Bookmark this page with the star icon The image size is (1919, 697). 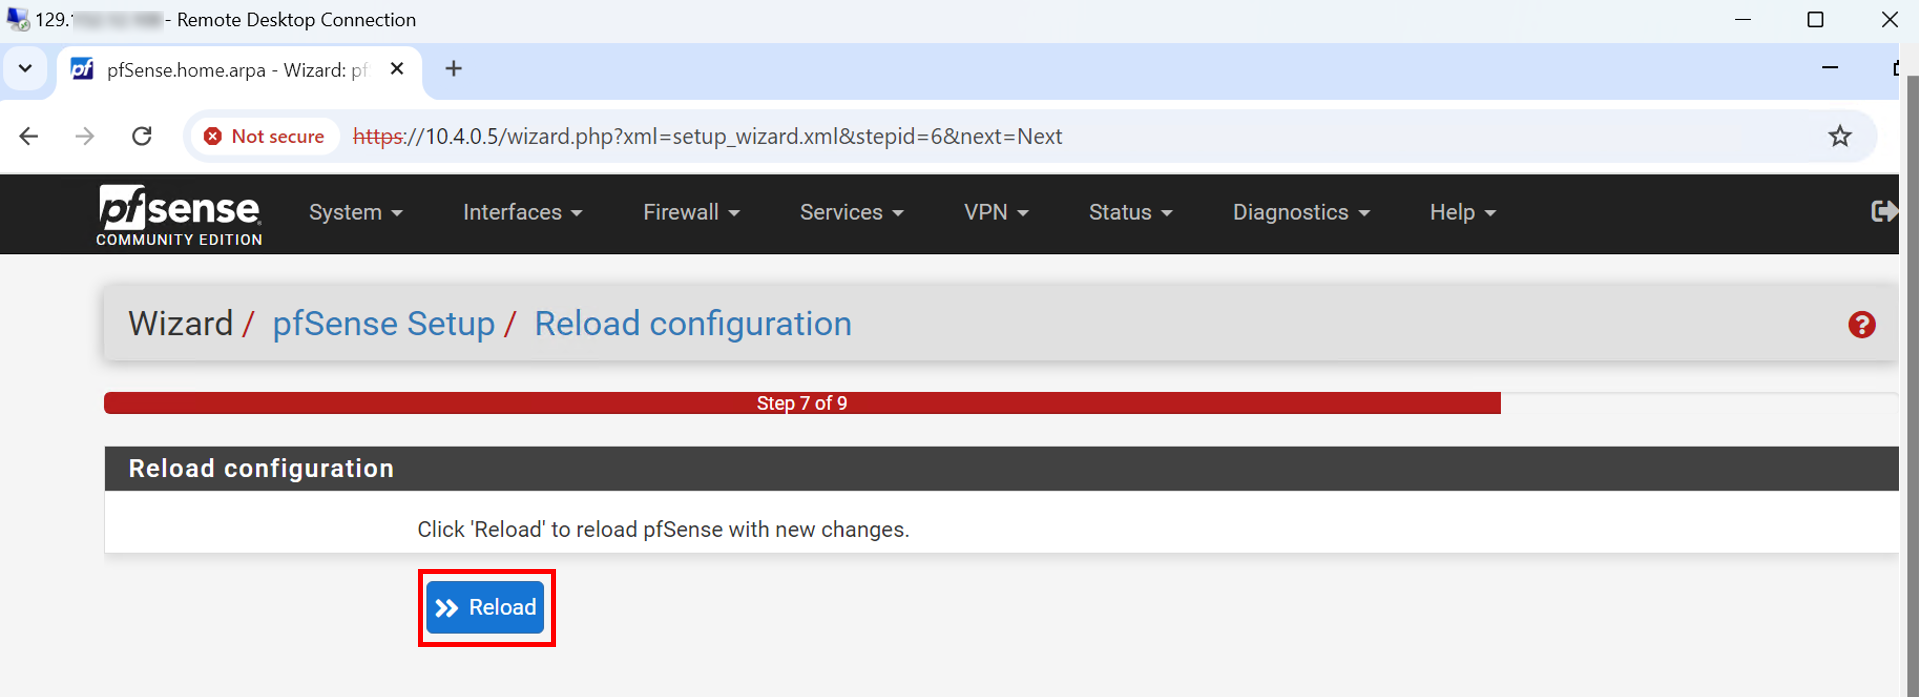[x=1840, y=136]
